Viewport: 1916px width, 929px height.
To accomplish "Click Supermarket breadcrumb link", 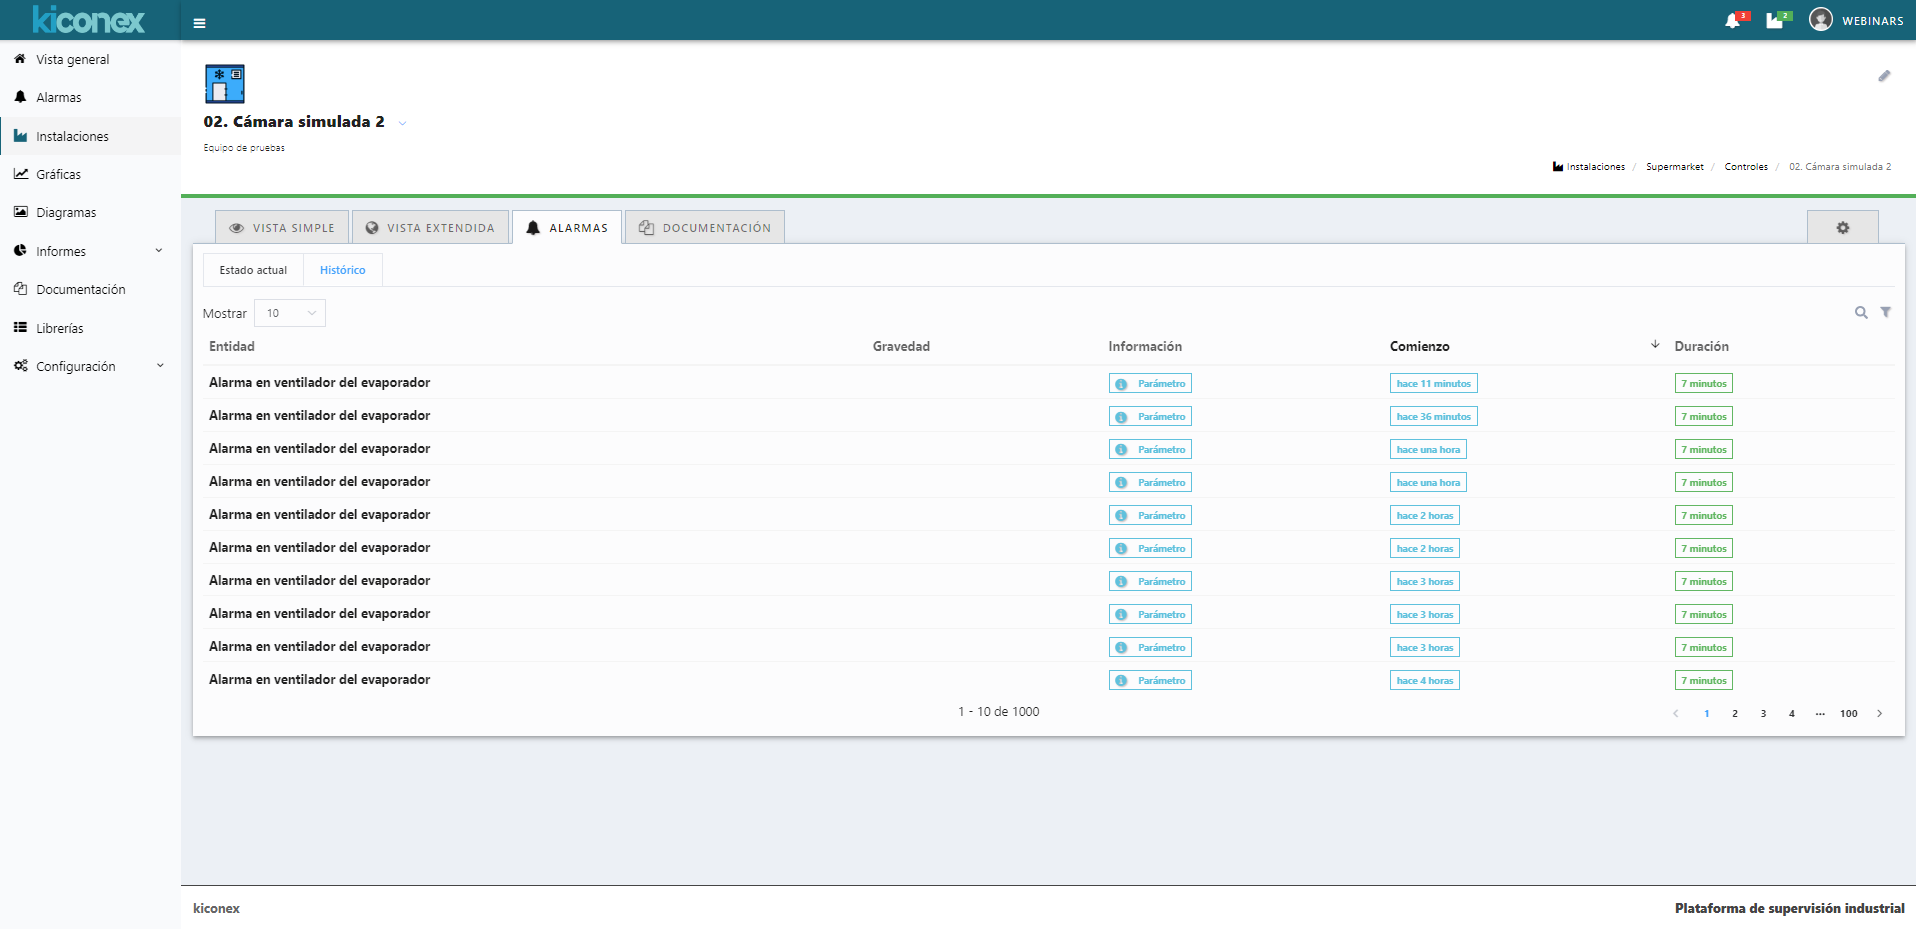I will [1674, 167].
